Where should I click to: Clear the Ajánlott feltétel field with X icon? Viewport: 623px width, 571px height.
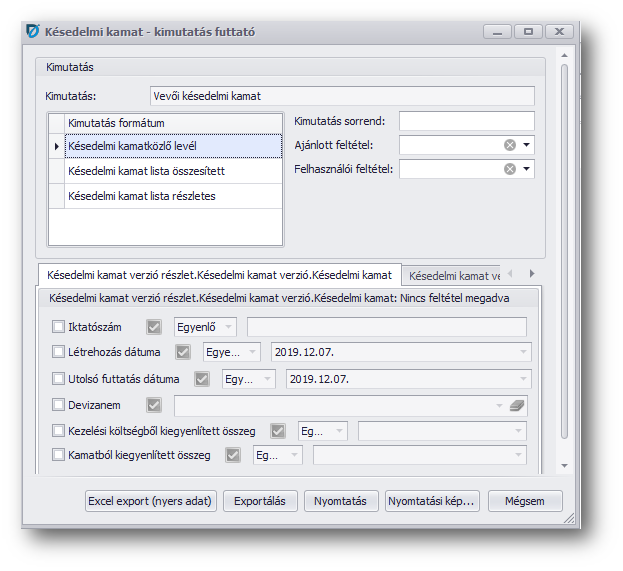click(510, 146)
